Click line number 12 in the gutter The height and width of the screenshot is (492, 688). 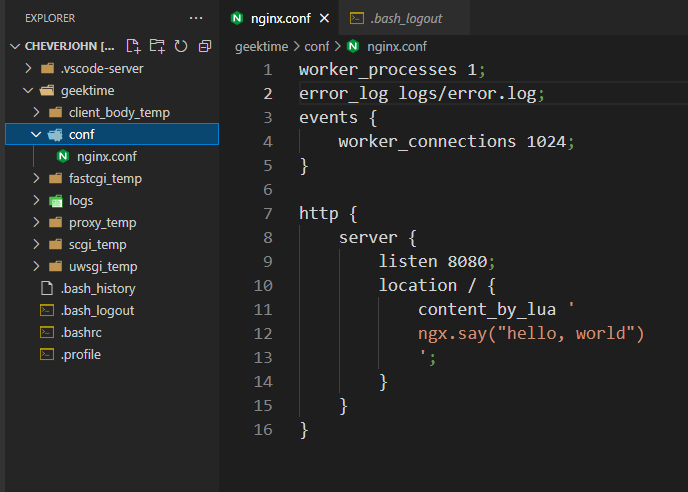click(x=263, y=334)
